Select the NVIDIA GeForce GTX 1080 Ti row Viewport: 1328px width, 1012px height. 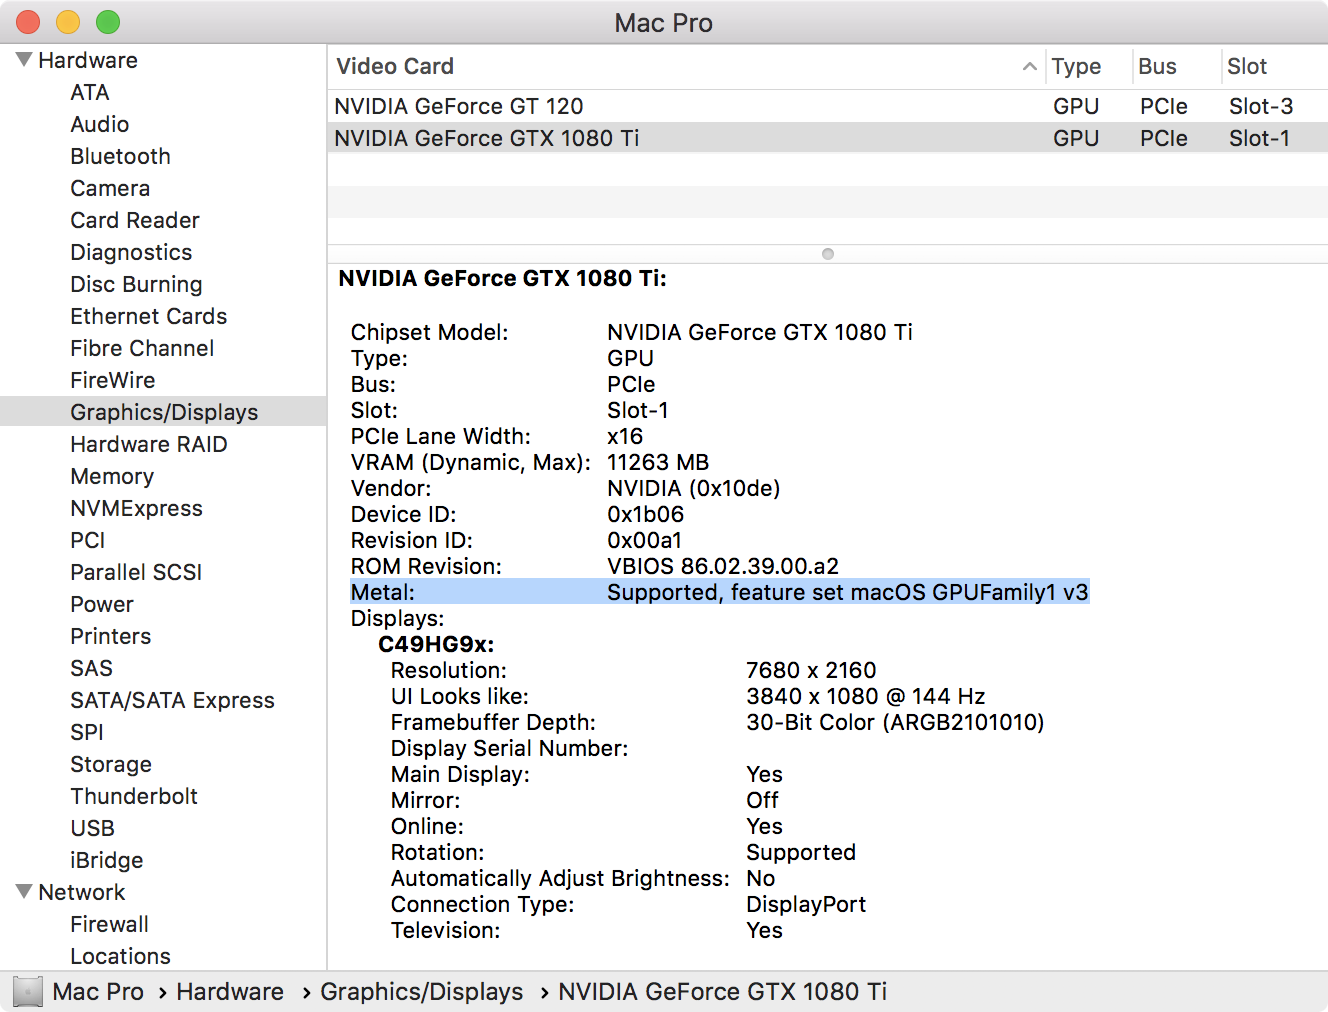(827, 138)
